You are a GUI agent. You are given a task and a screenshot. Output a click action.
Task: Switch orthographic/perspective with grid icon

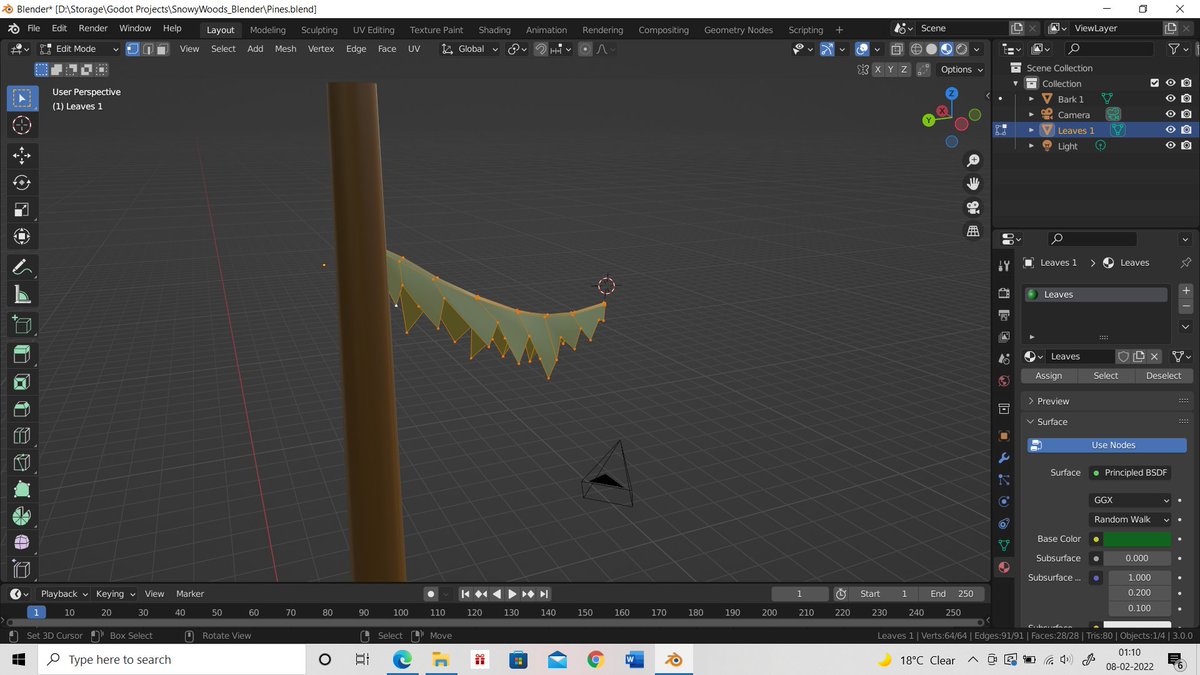click(973, 231)
